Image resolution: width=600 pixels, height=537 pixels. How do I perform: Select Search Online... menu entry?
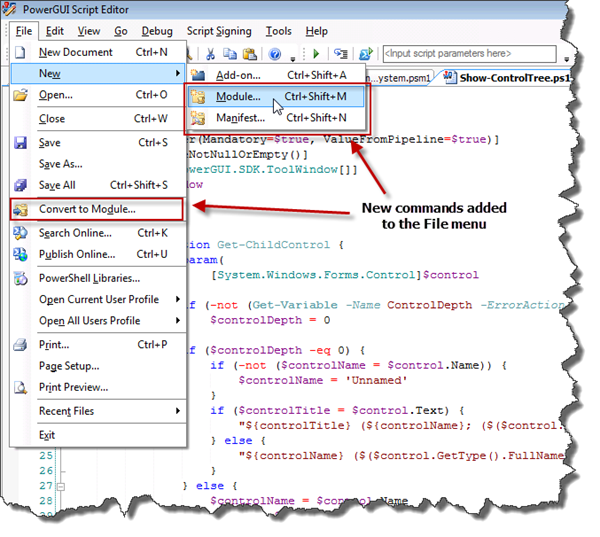coord(98,233)
